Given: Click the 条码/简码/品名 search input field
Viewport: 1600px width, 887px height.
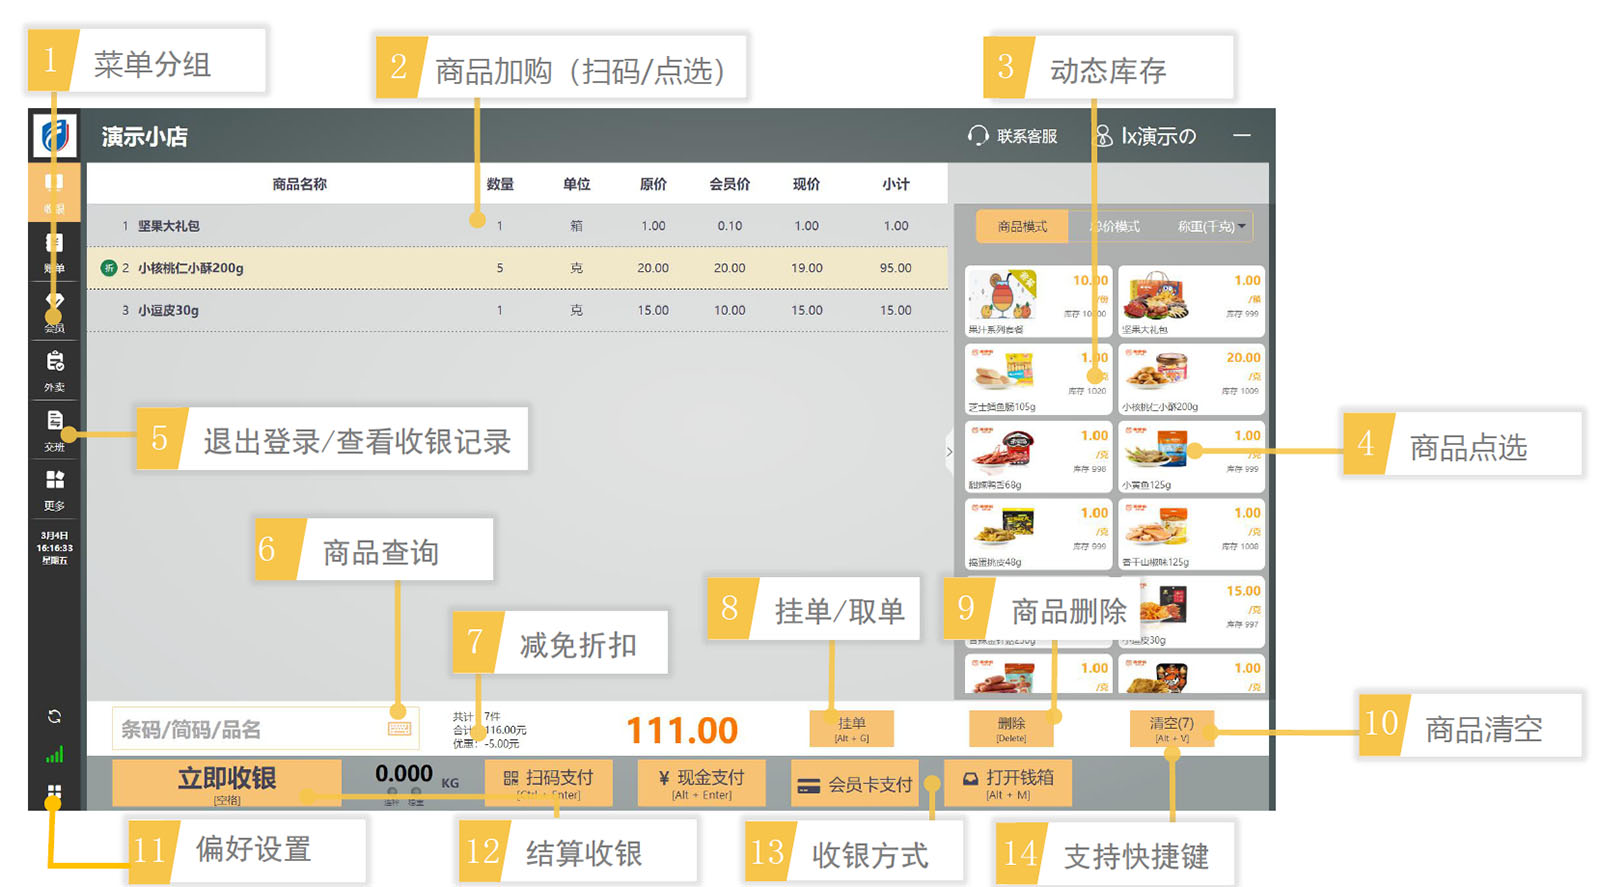Looking at the screenshot, I should click(x=250, y=730).
